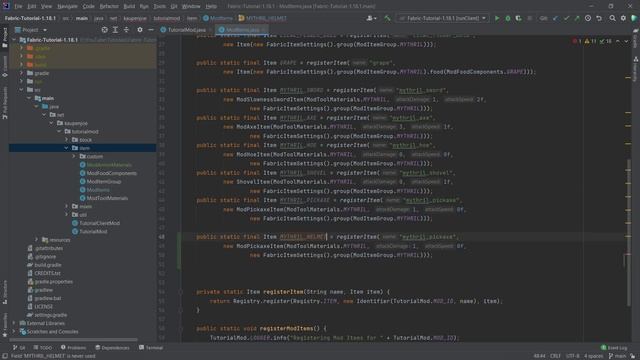This screenshot has height=360, width=640.
Task: Collapse all in Project panel
Action: pyautogui.click(x=126, y=30)
